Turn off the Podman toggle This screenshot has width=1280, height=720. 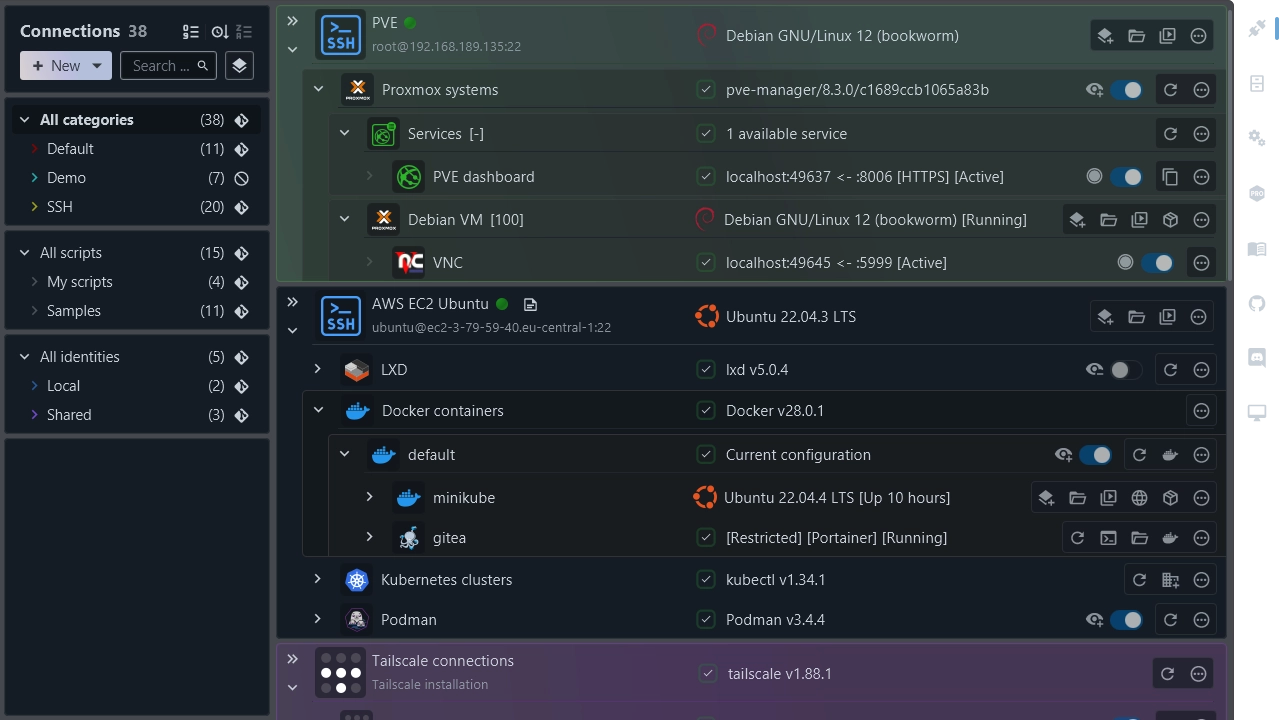click(x=1127, y=620)
